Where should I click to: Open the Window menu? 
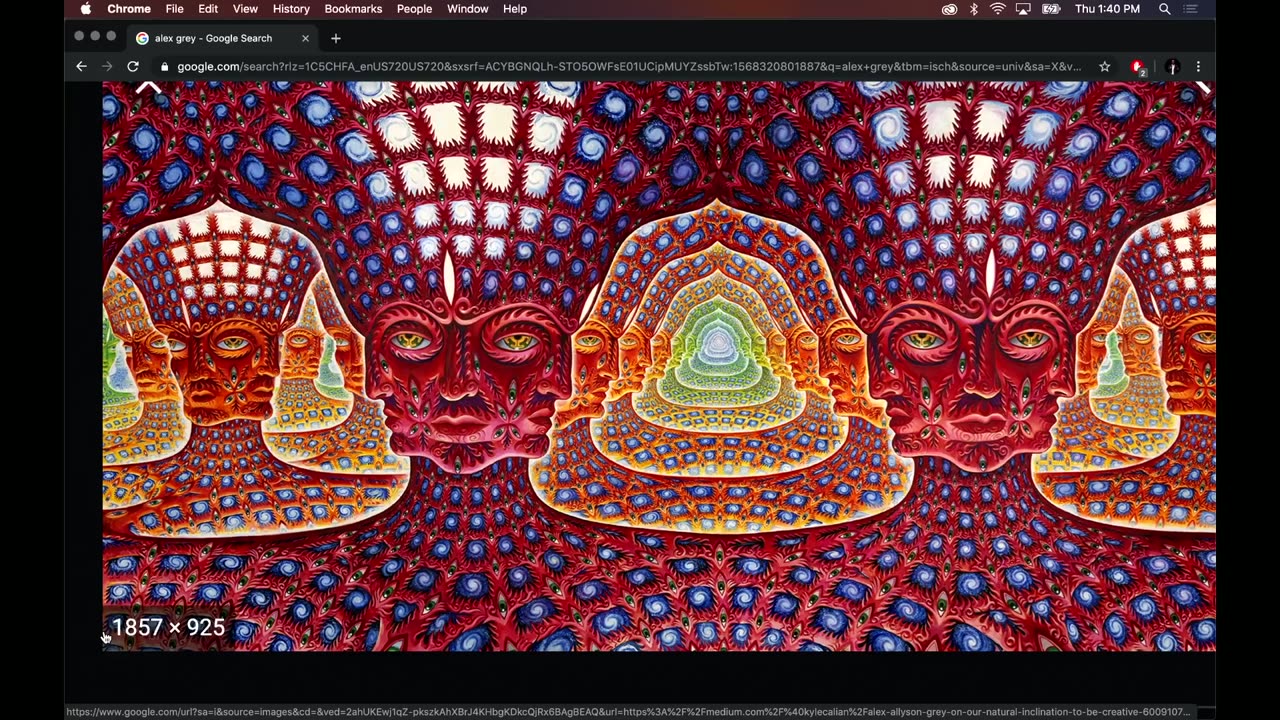click(x=467, y=9)
